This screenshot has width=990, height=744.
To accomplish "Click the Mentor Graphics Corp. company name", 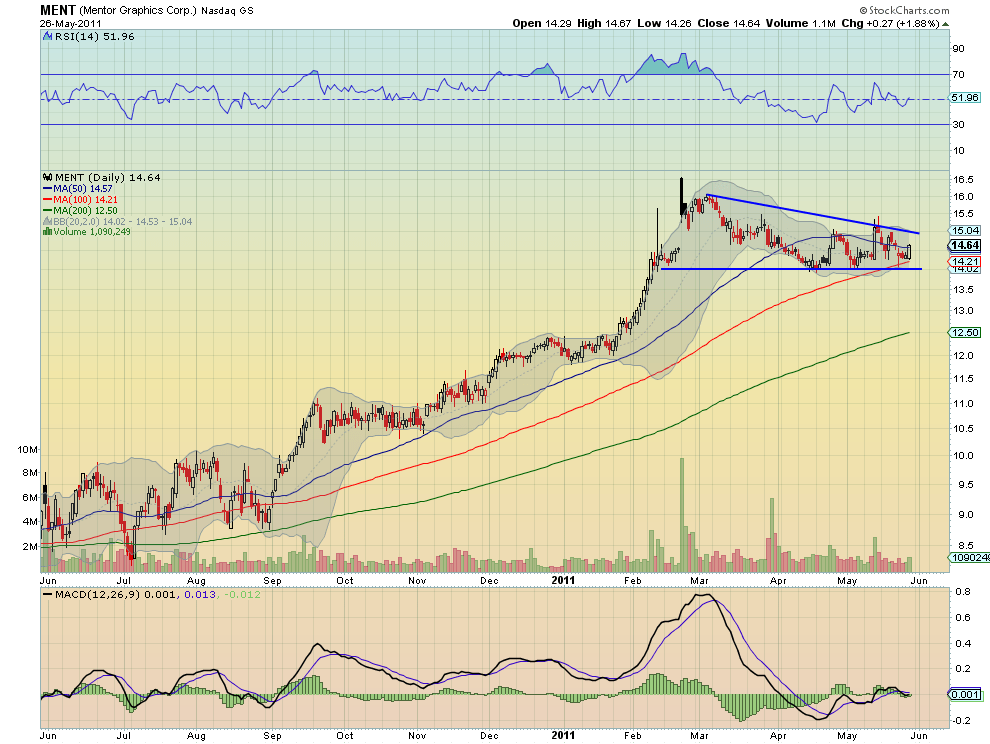I will pyautogui.click(x=138, y=11).
